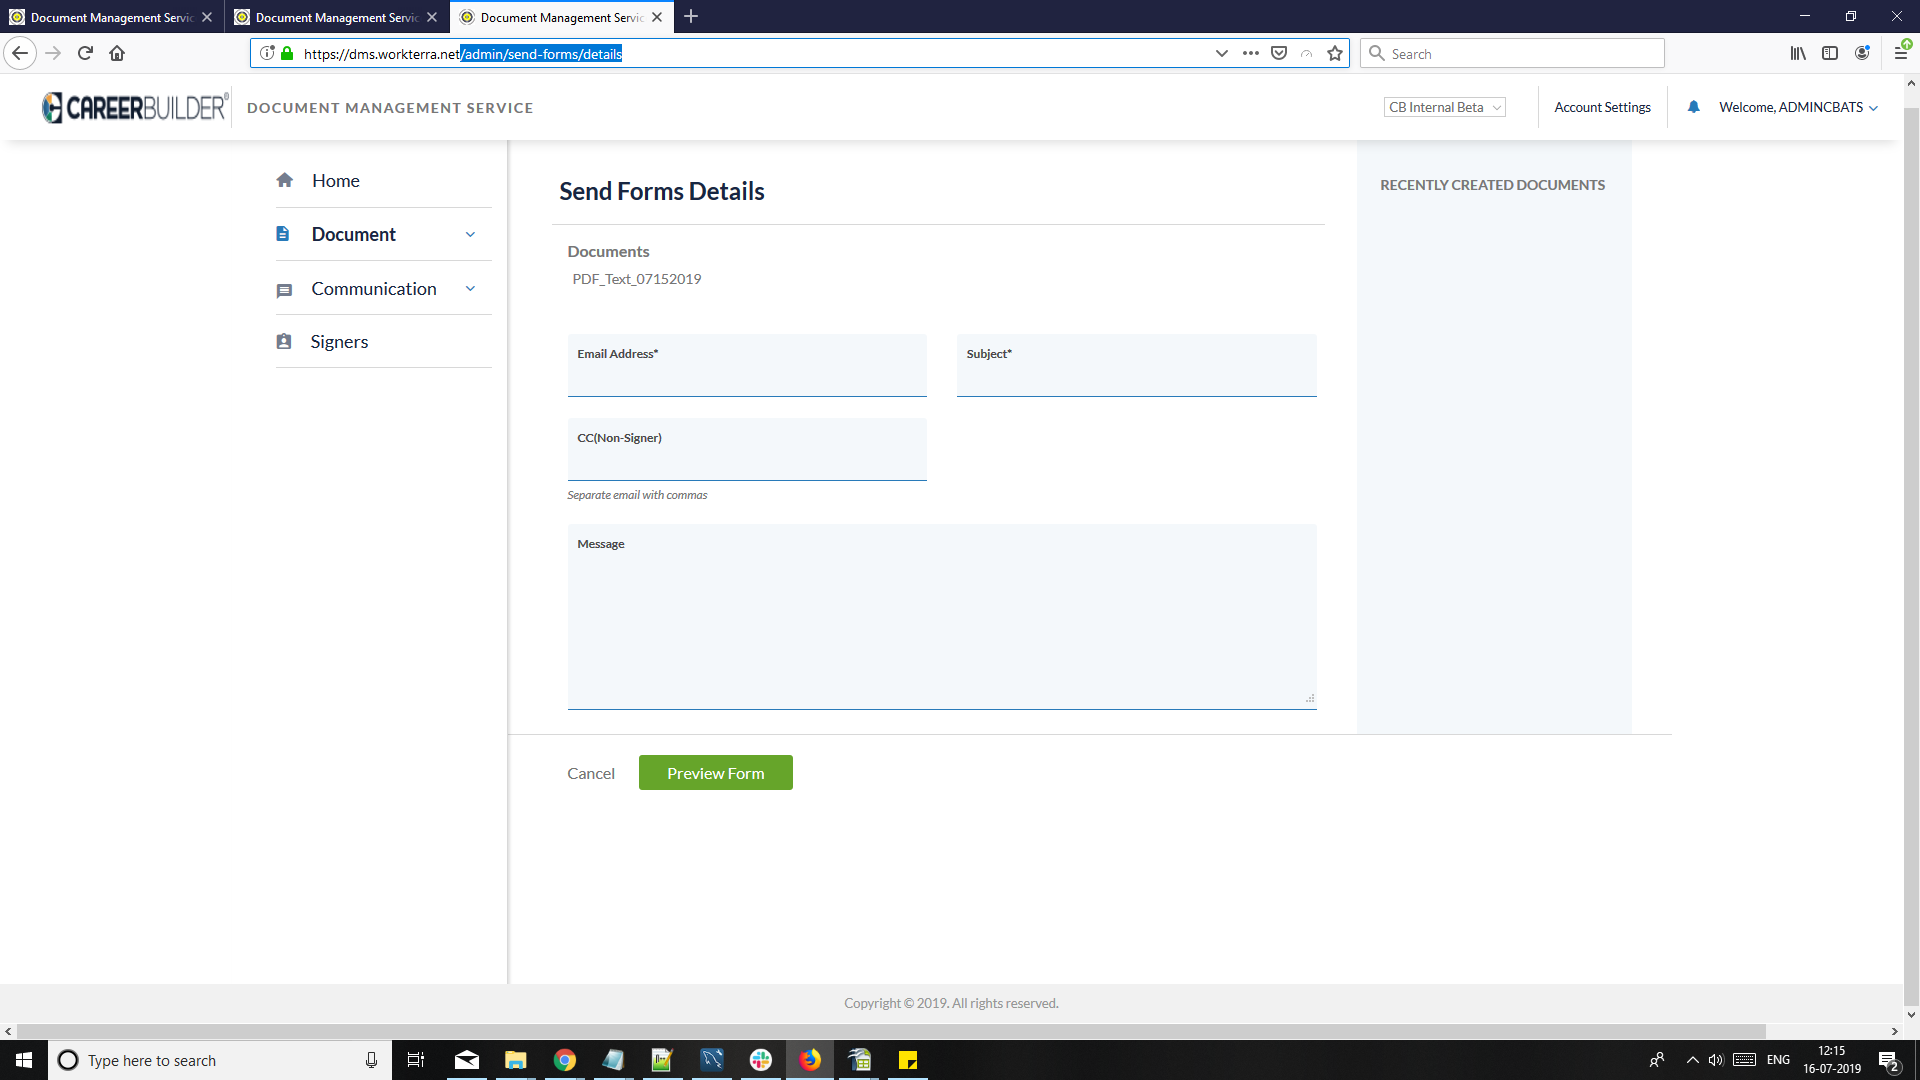The width and height of the screenshot is (1920, 1080).
Task: Show URL bar history dropdown arrow
Action: [1221, 53]
